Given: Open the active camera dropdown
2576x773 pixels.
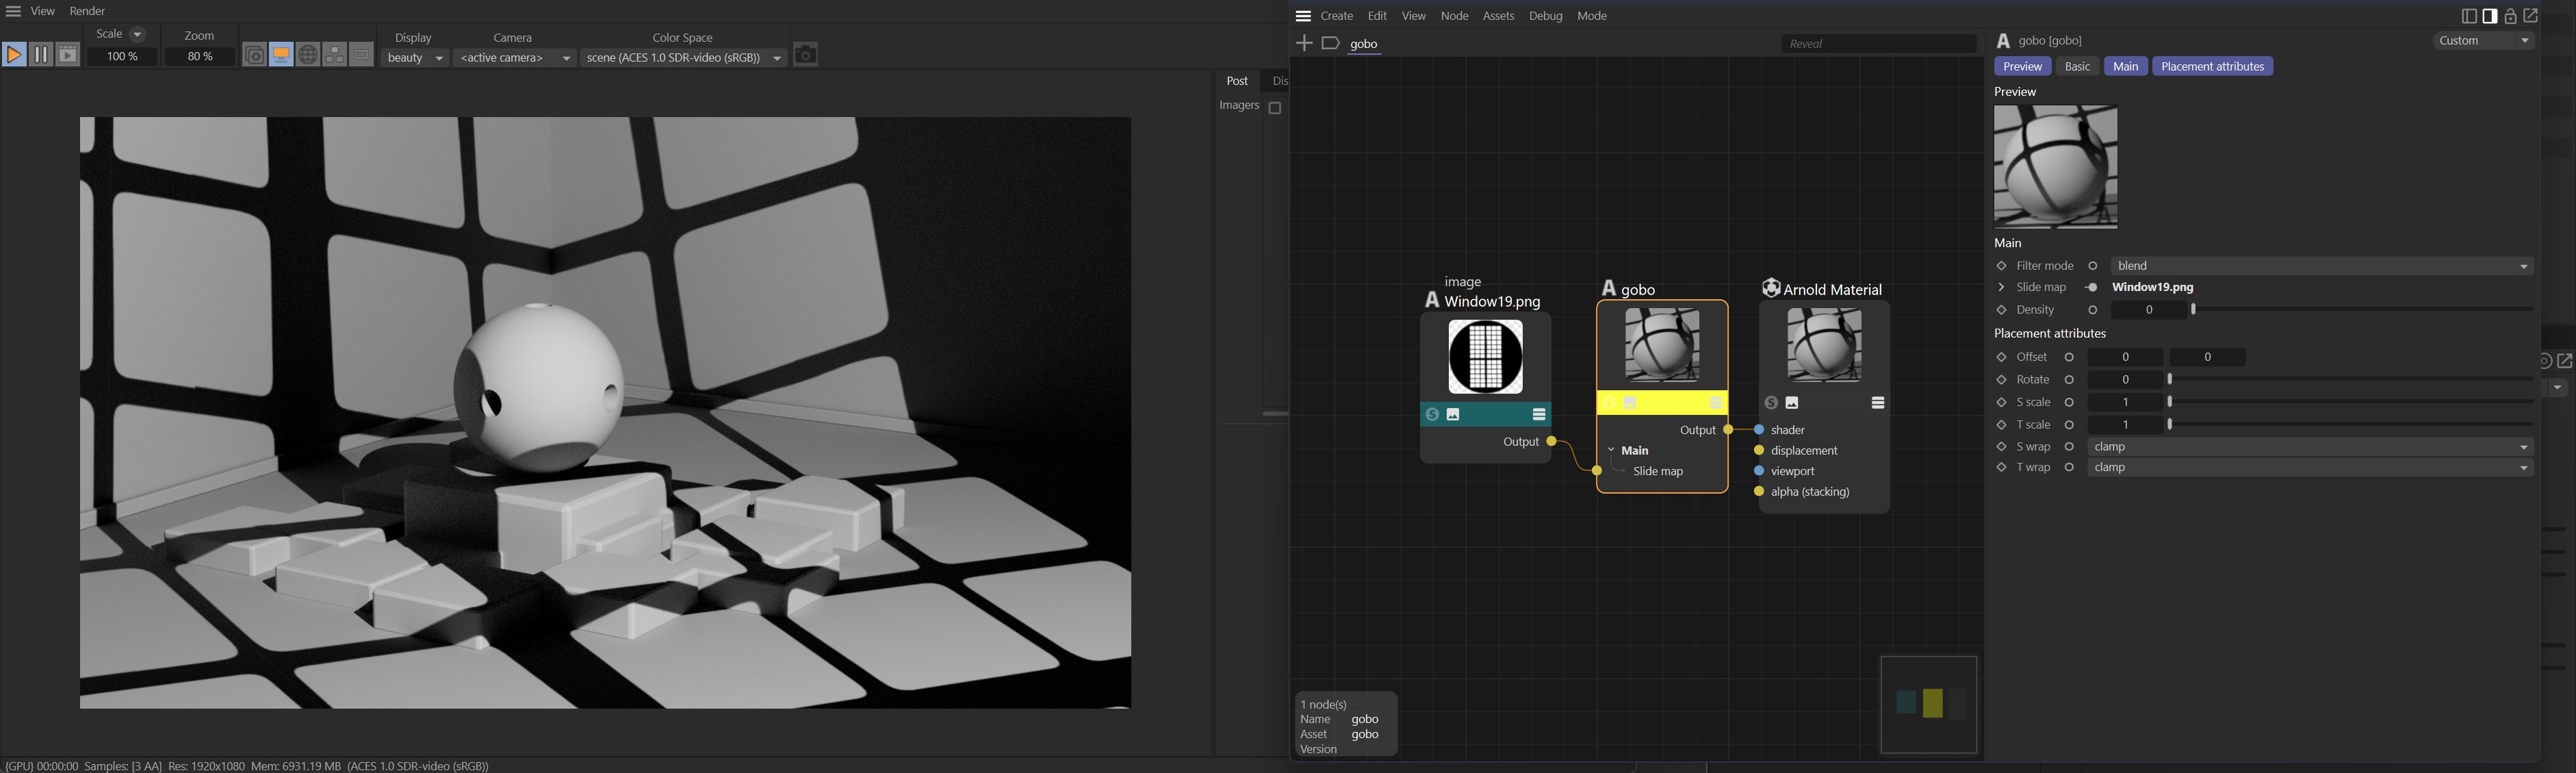Looking at the screenshot, I should [x=515, y=58].
